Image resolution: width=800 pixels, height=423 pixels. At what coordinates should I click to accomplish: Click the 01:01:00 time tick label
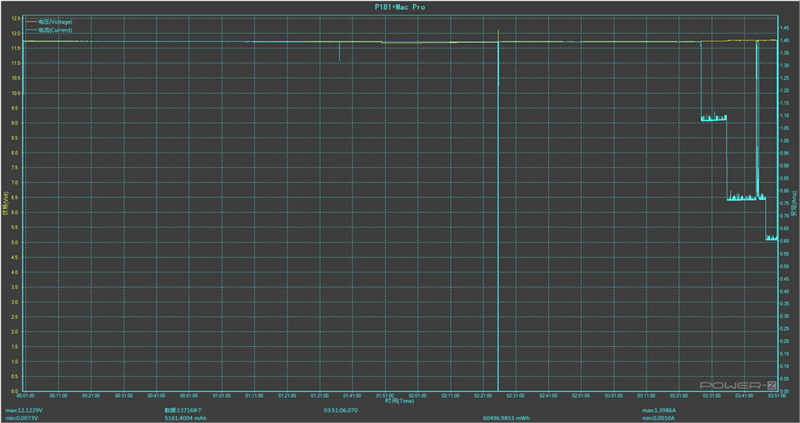pyautogui.click(x=221, y=395)
